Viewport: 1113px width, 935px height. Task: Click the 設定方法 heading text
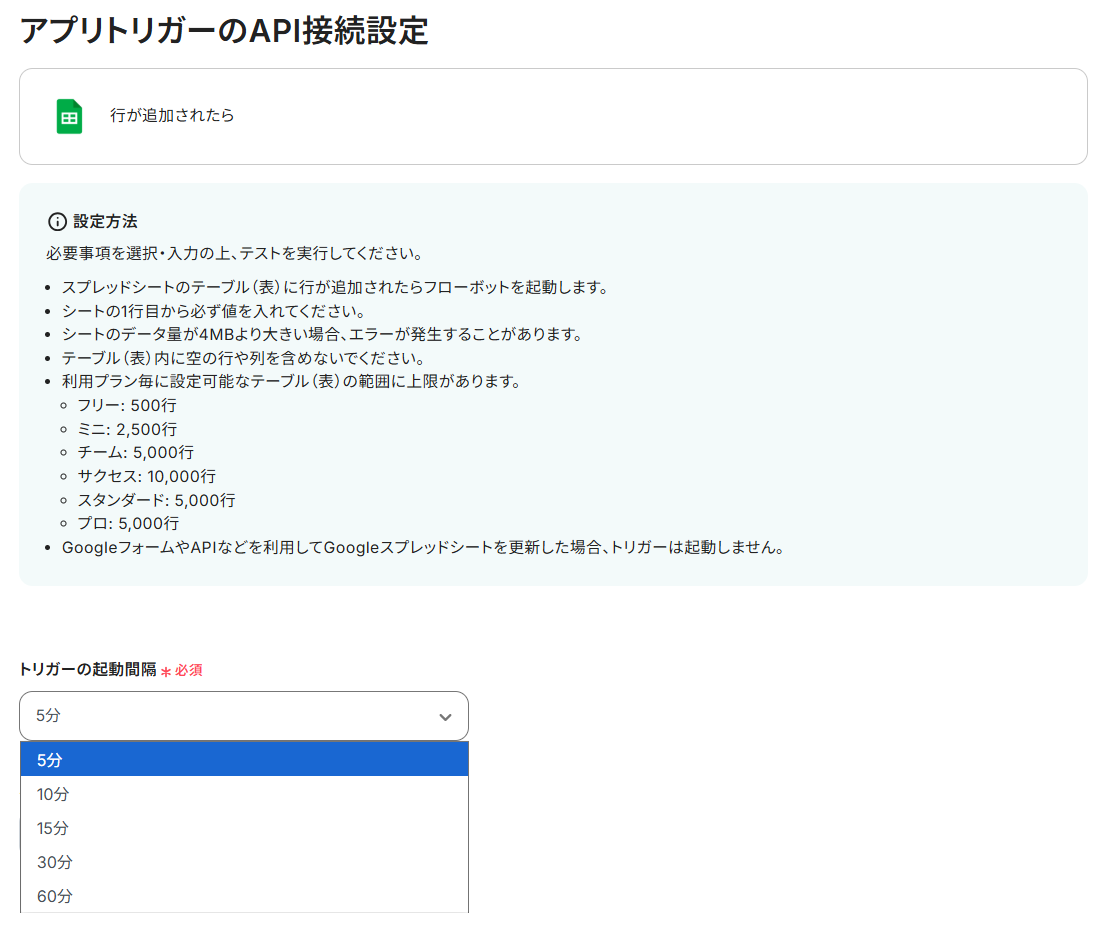105,222
